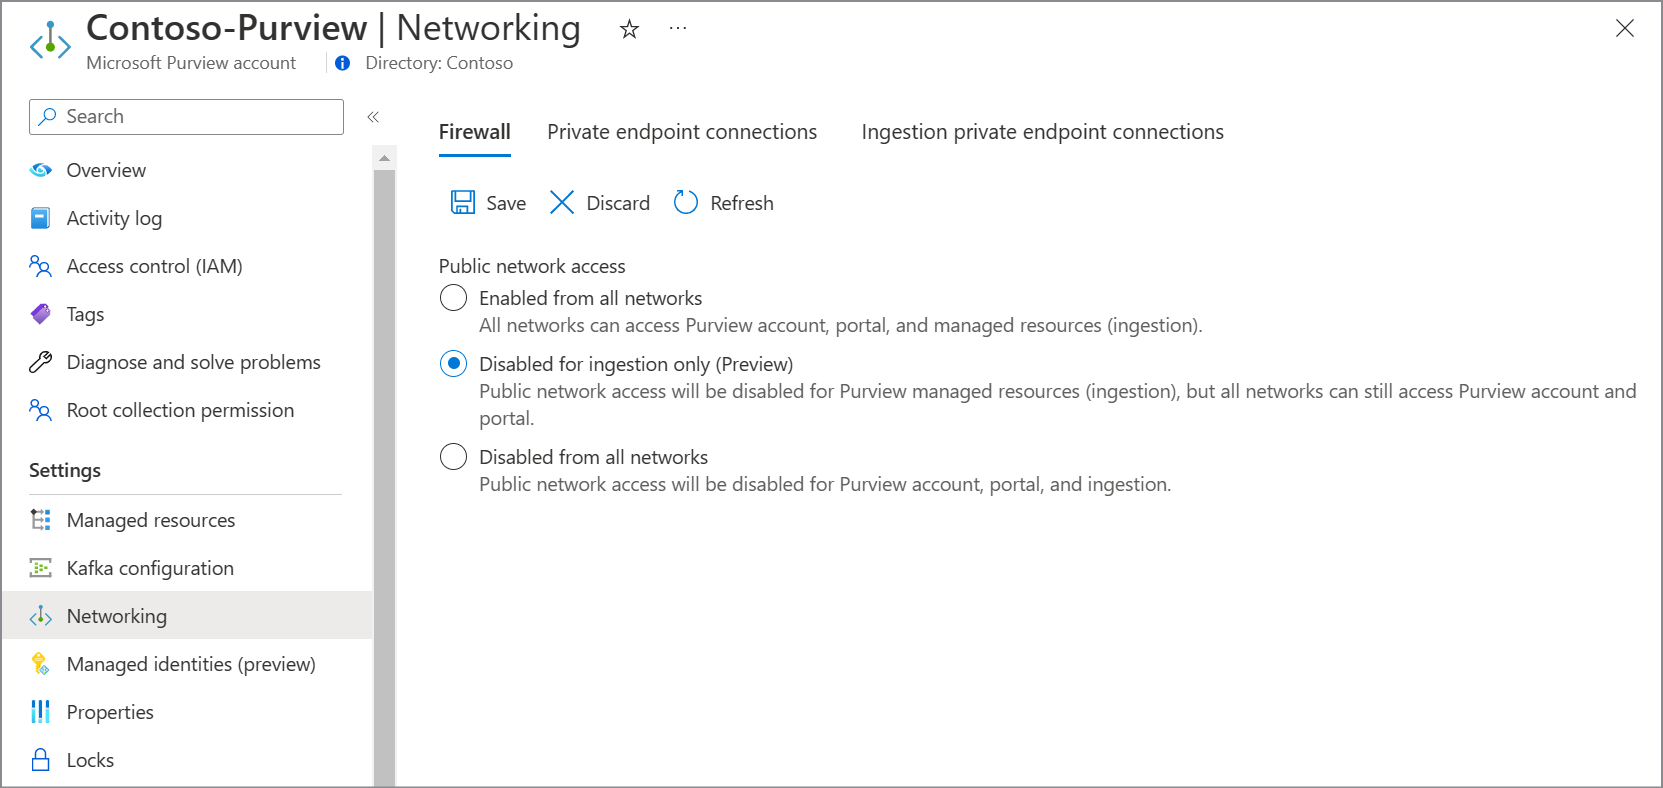Click Diagnose and solve problems icon
This screenshot has height=788, width=1663.
pos(40,362)
